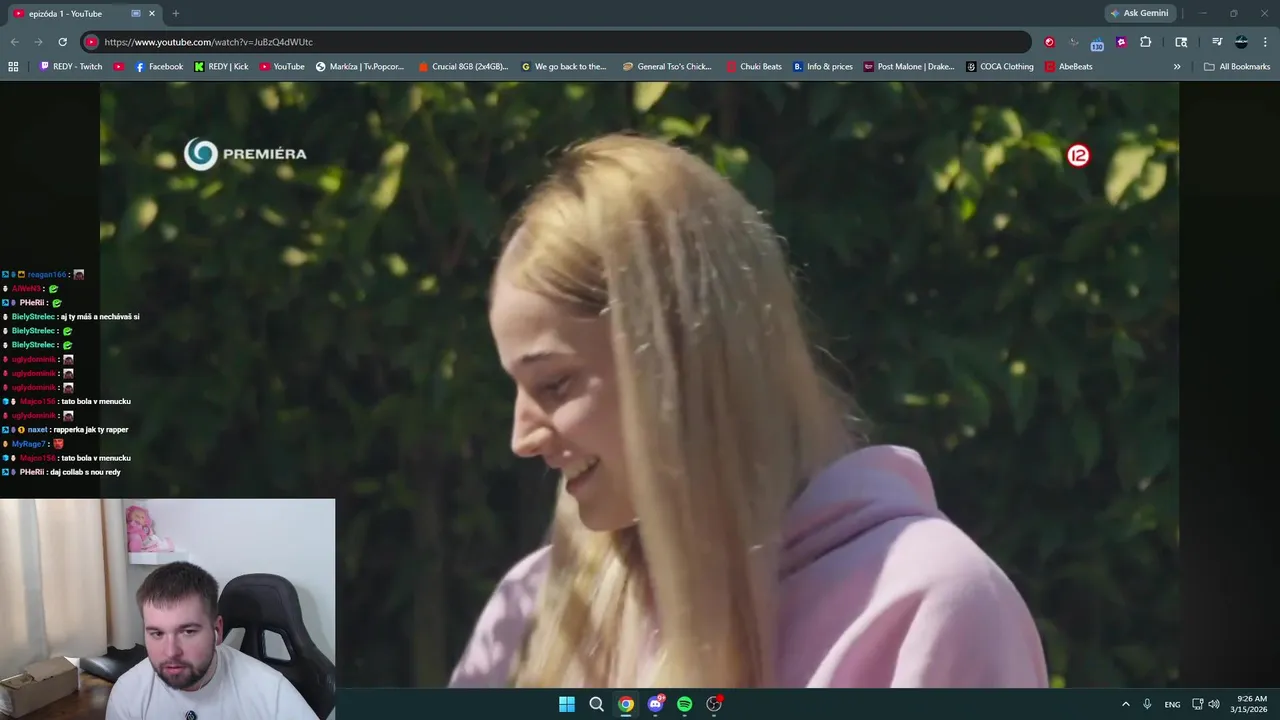
Task: Expand the hidden bookmarks chevron
Action: (1177, 67)
